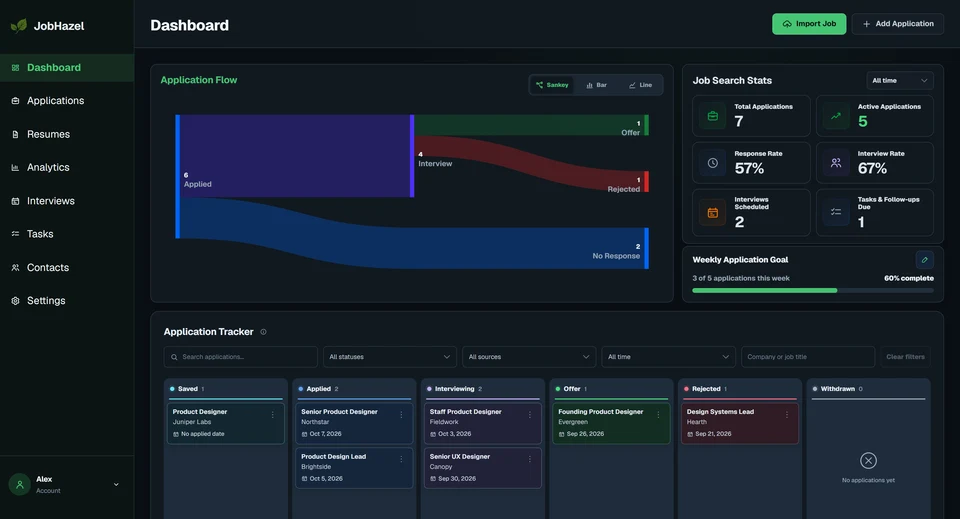Click the Search applications input field
This screenshot has width=960, height=519.
coord(241,357)
